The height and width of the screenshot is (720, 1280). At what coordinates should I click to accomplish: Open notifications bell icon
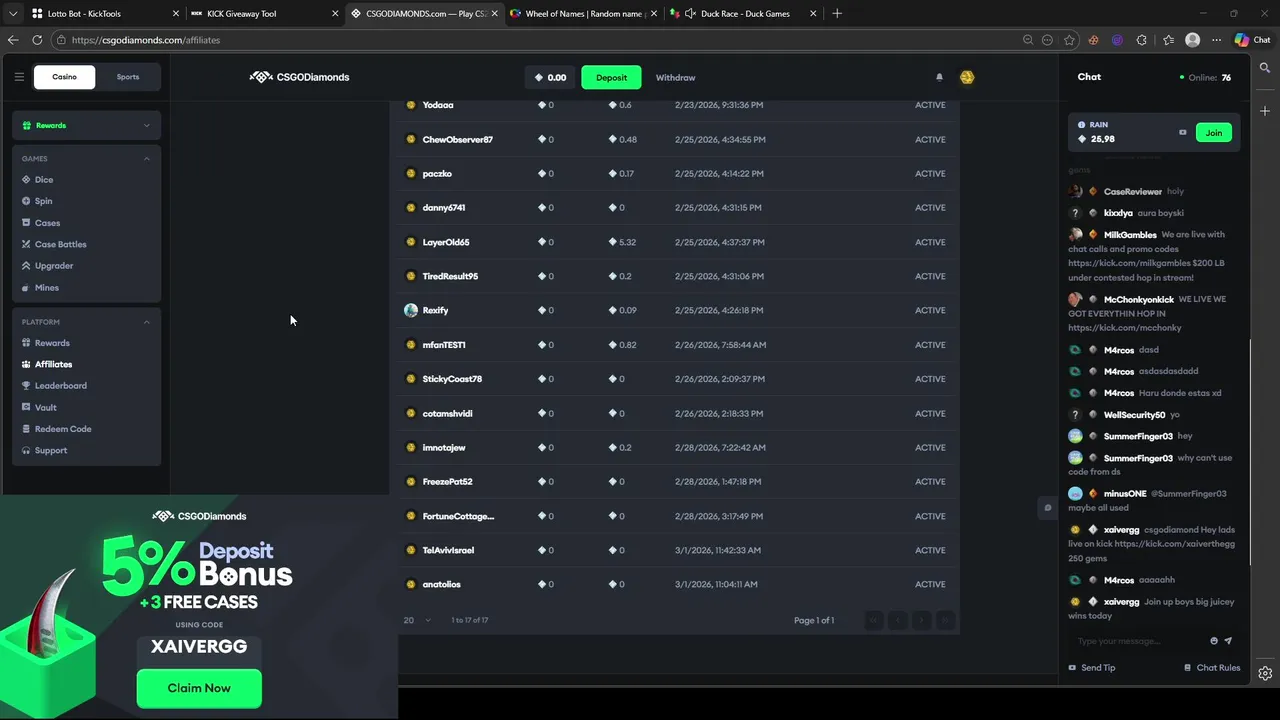pyautogui.click(x=939, y=77)
